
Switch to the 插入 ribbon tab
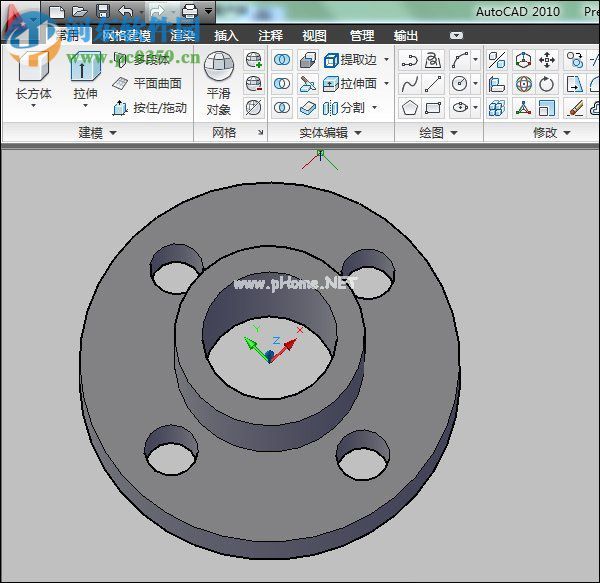point(227,35)
